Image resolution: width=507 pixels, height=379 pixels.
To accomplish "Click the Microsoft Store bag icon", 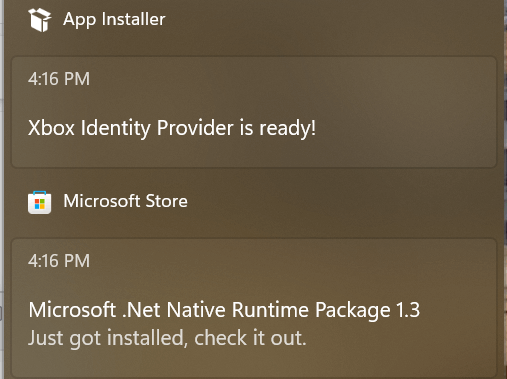I will tap(40, 202).
